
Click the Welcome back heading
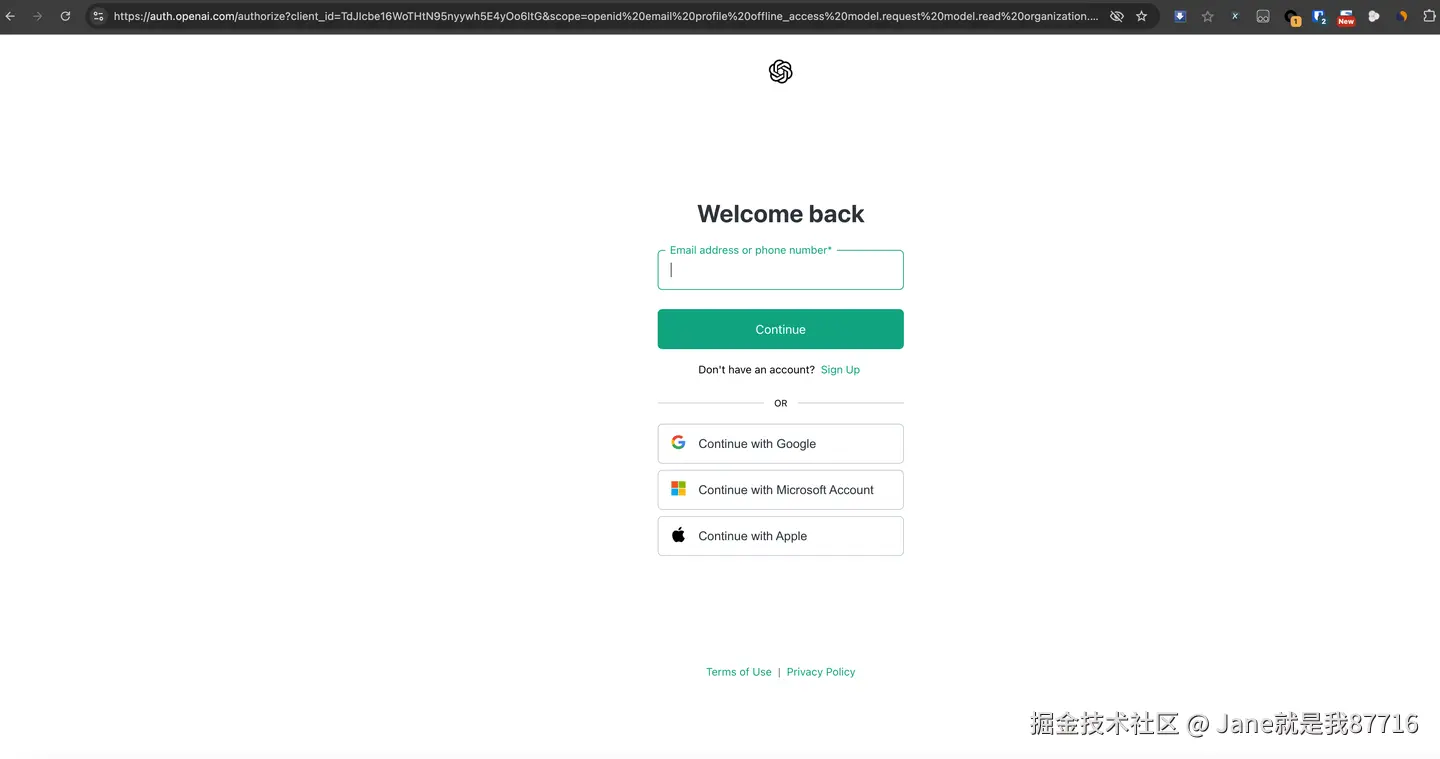(780, 214)
